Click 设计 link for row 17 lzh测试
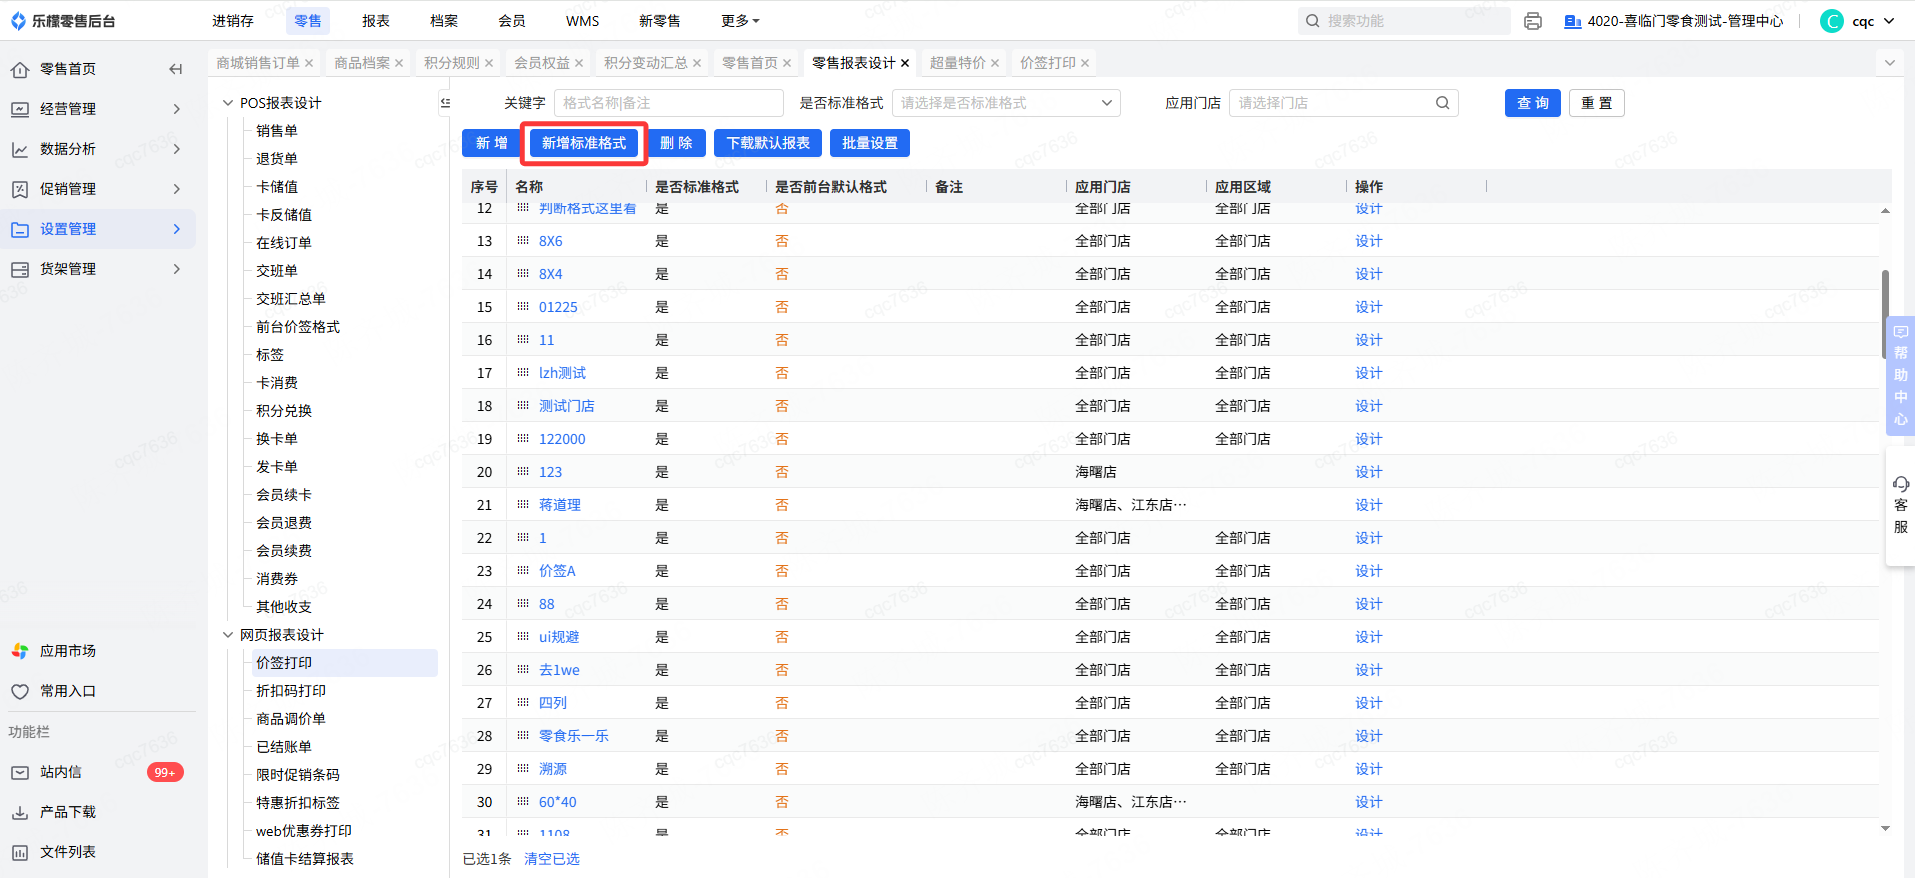 coord(1369,373)
